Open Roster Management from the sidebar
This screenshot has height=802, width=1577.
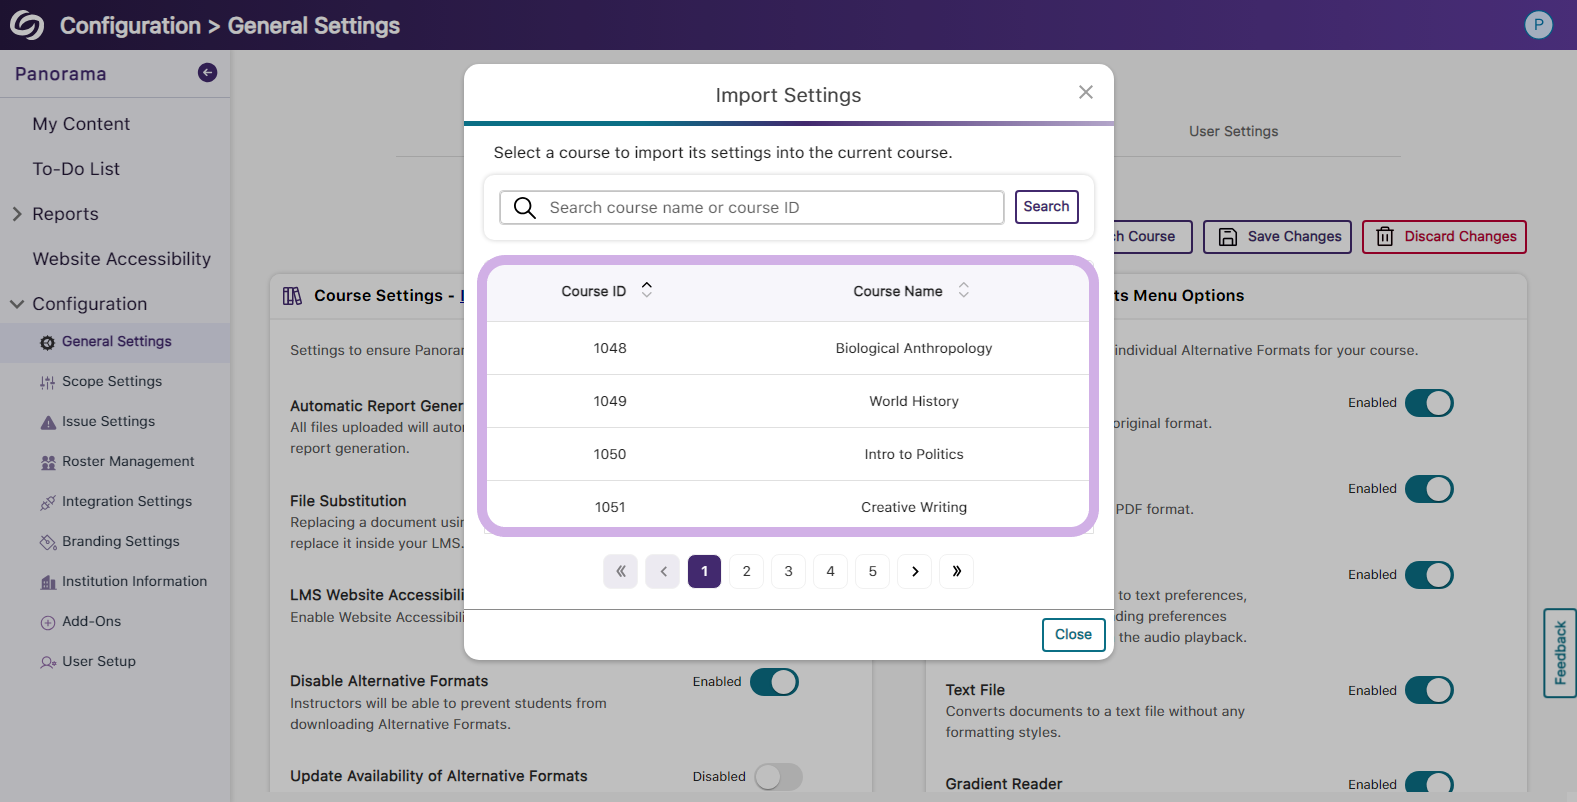[127, 461]
